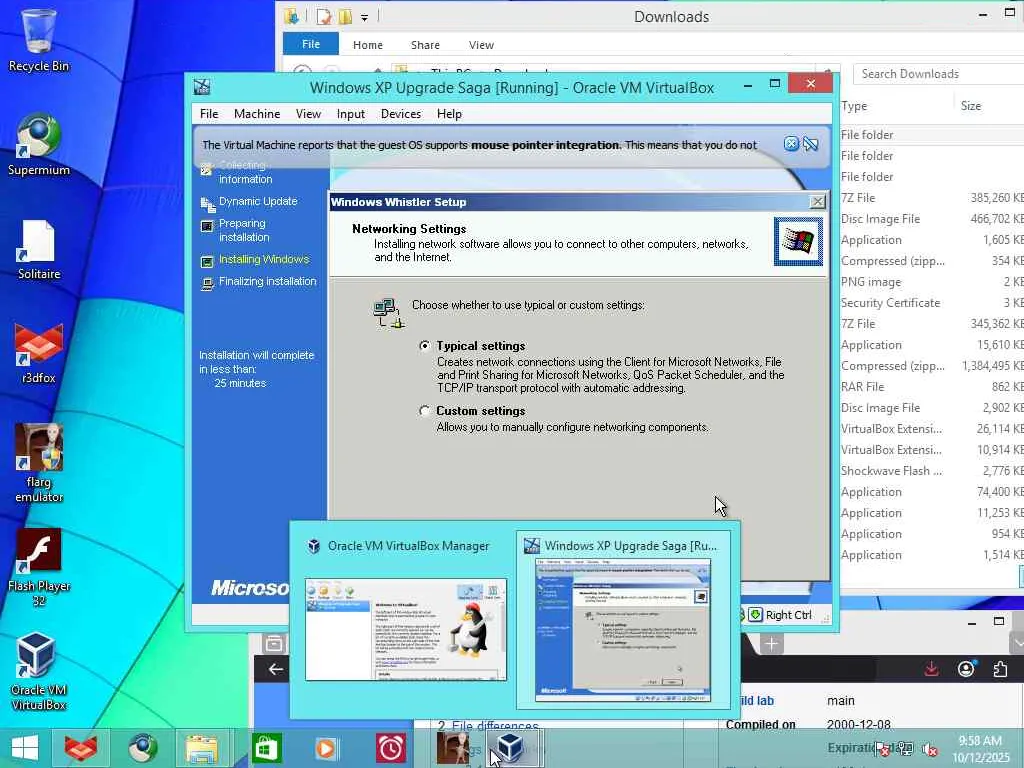
Task: Select Windows XP Upgrade Saga thumbnail preview
Action: (x=624, y=619)
